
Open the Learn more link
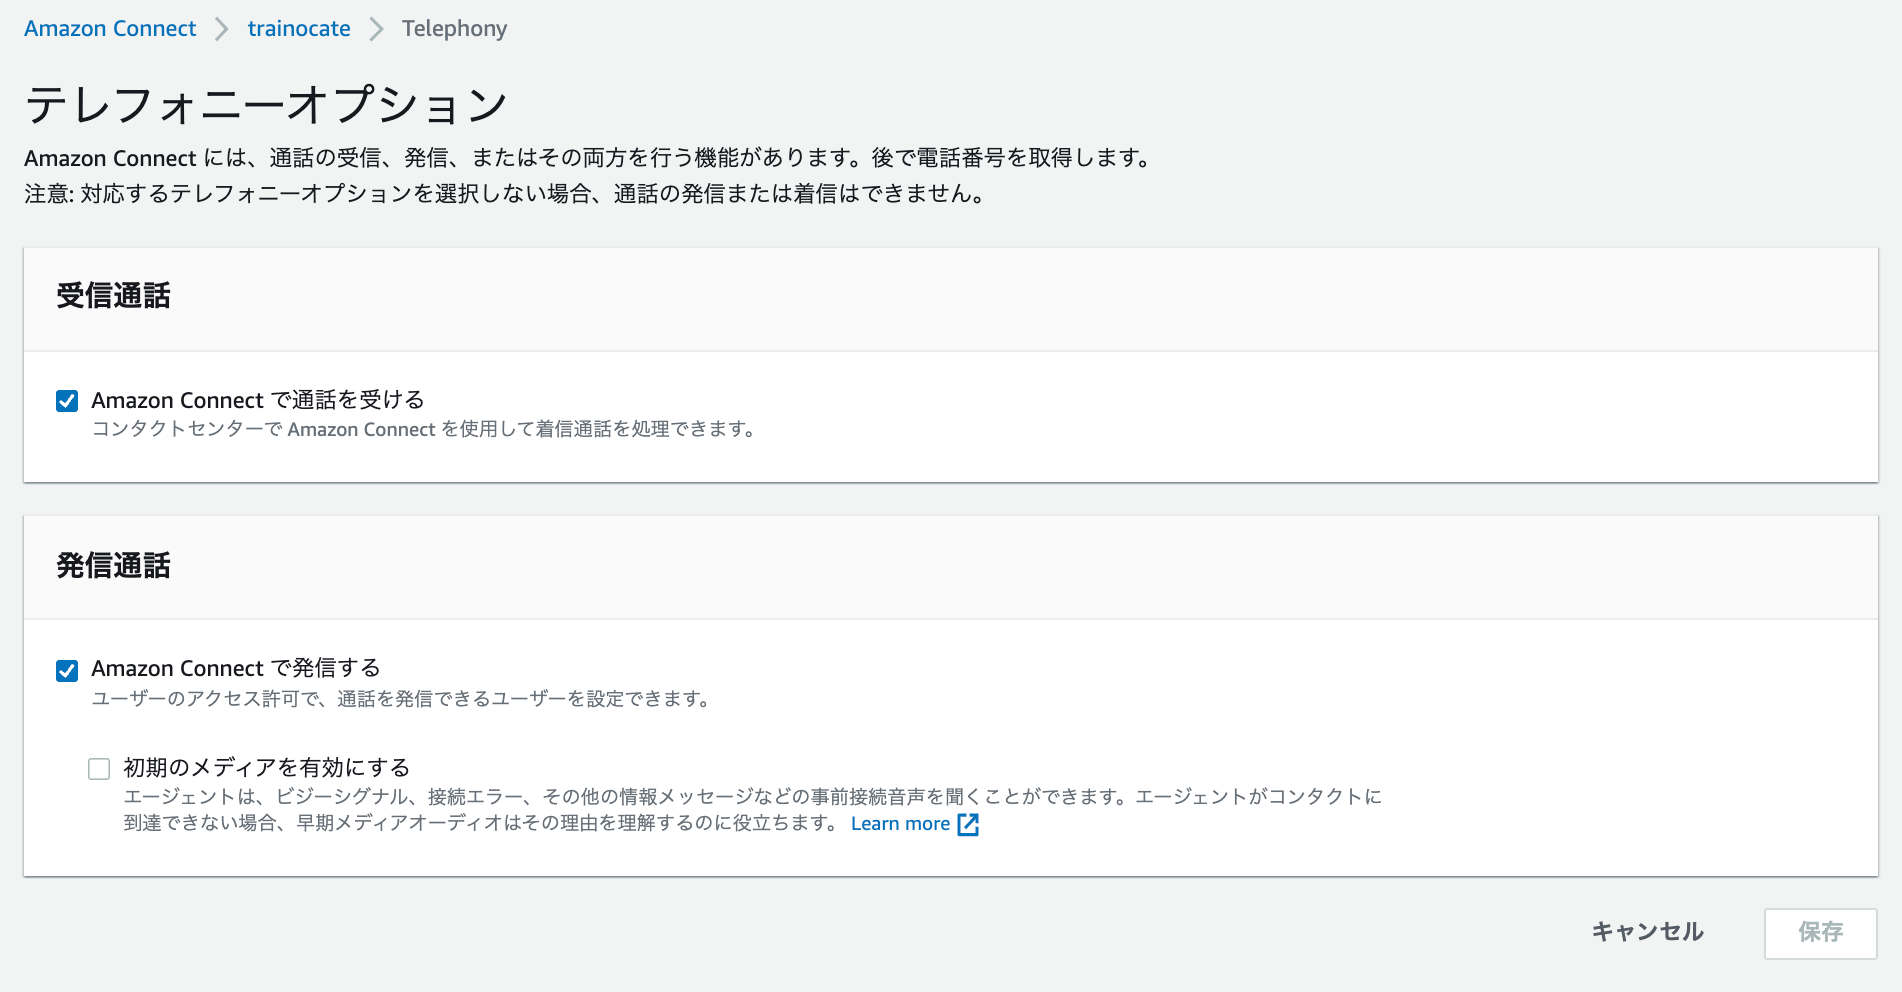(x=900, y=824)
